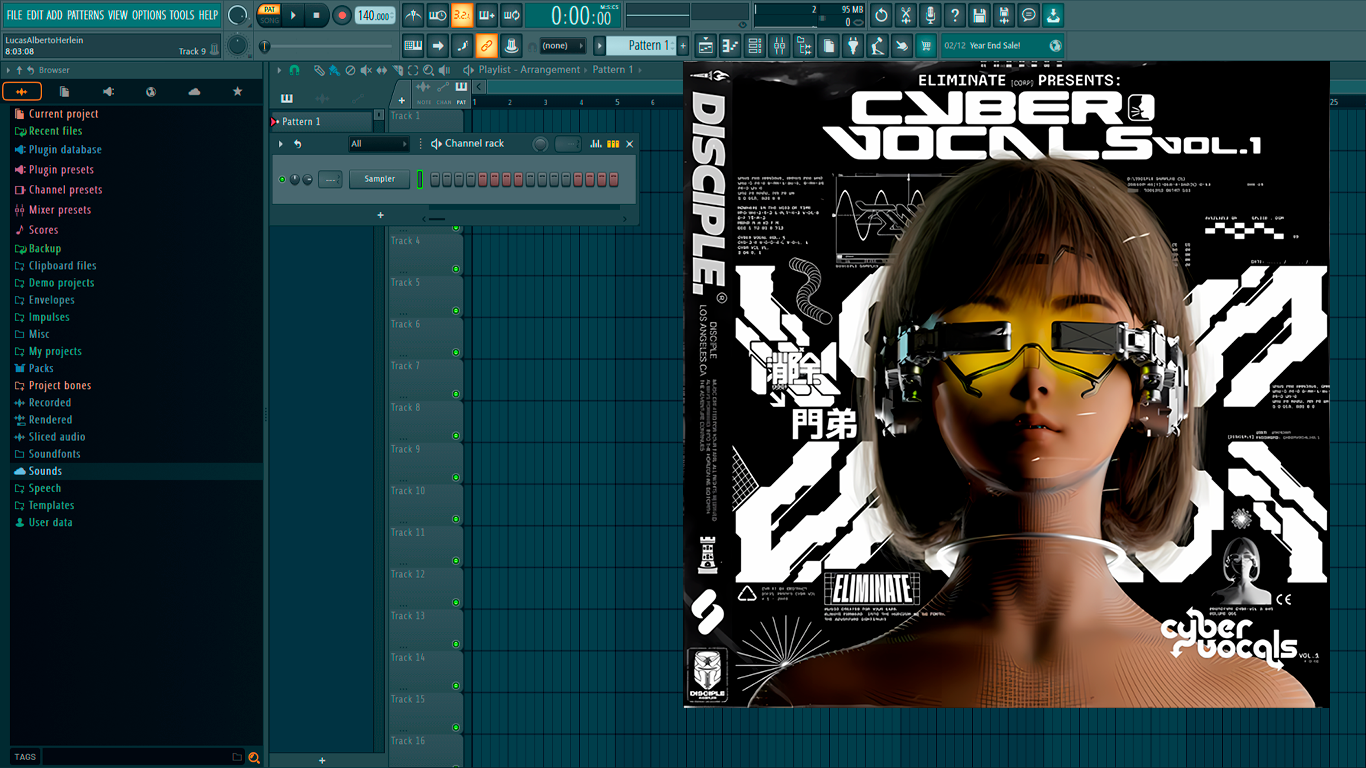This screenshot has width=1366, height=768.
Task: Open the Year End Sale news panel
Action: coord(1002,45)
